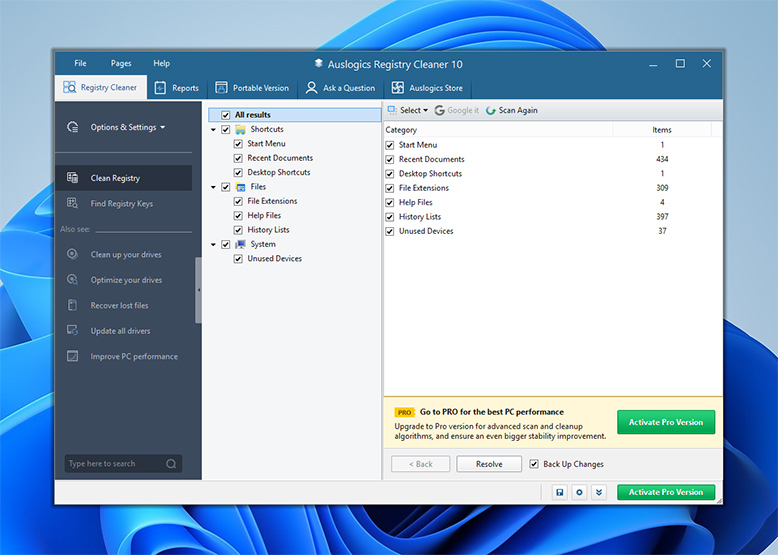
Task: Click the Improve PC performance icon
Action: click(72, 356)
